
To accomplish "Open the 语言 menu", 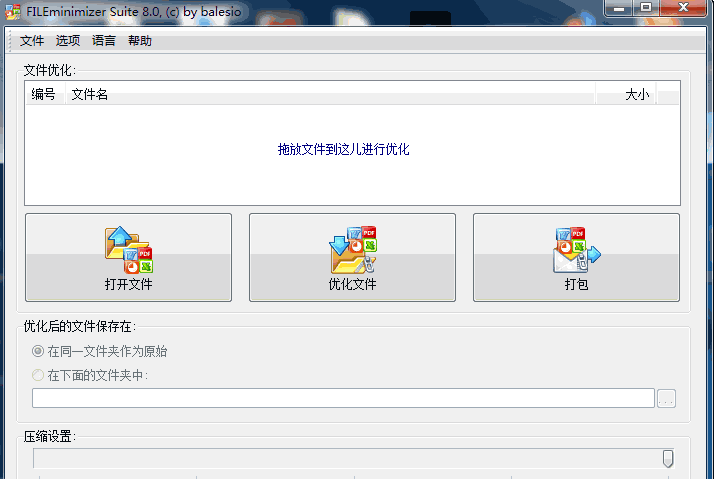I will click(104, 41).
